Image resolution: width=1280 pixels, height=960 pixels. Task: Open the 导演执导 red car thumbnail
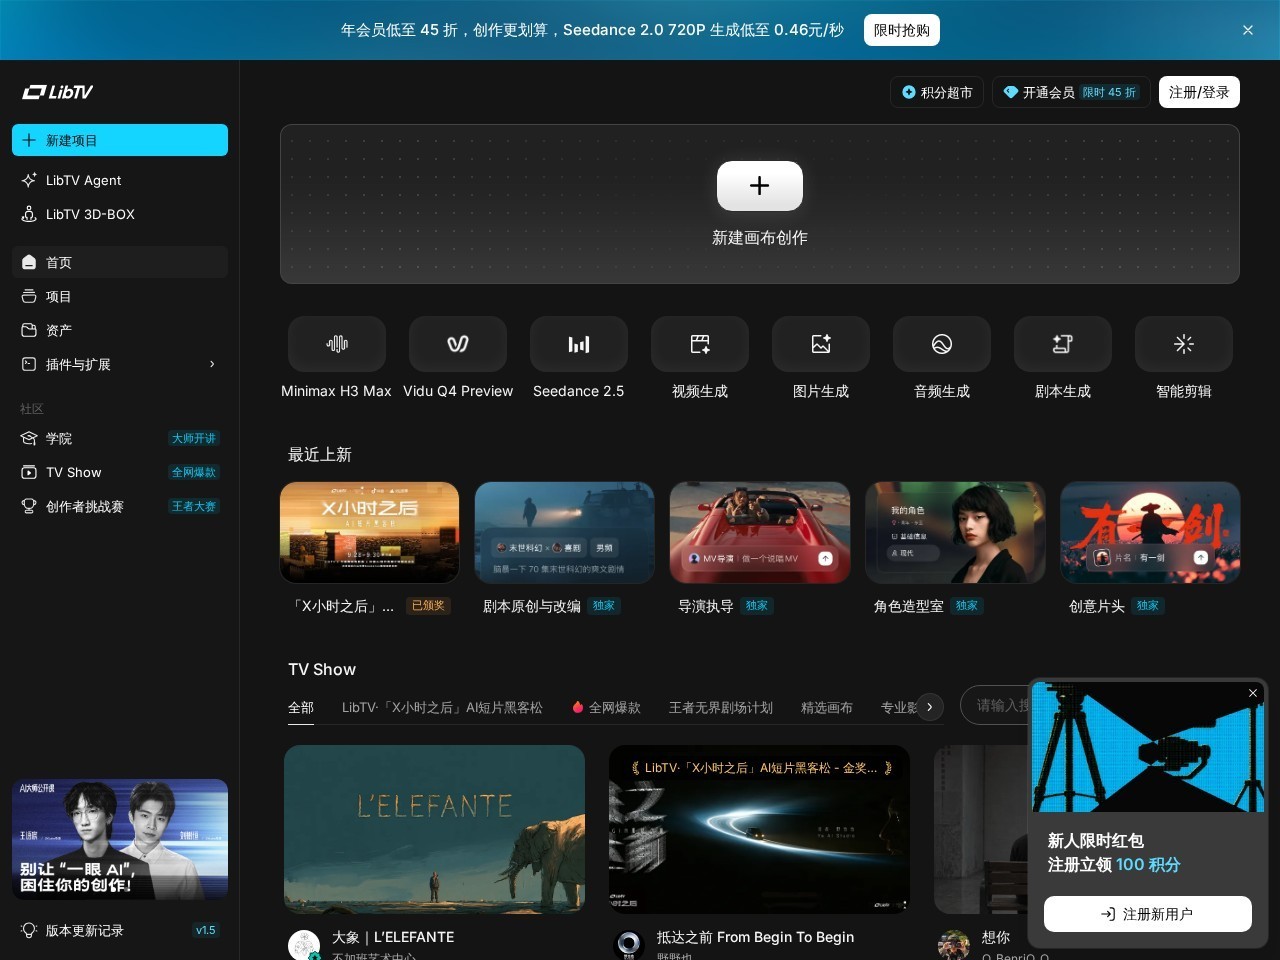[x=760, y=532]
